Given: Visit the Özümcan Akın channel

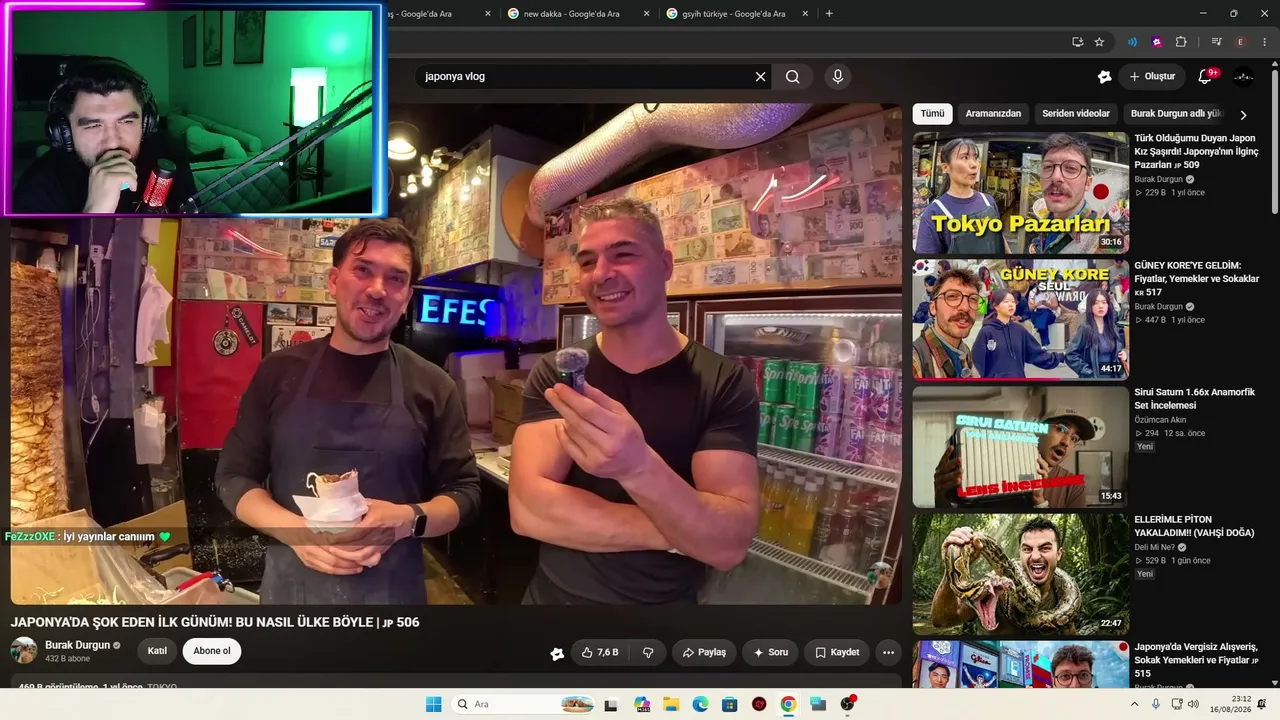Looking at the screenshot, I should point(1160,420).
